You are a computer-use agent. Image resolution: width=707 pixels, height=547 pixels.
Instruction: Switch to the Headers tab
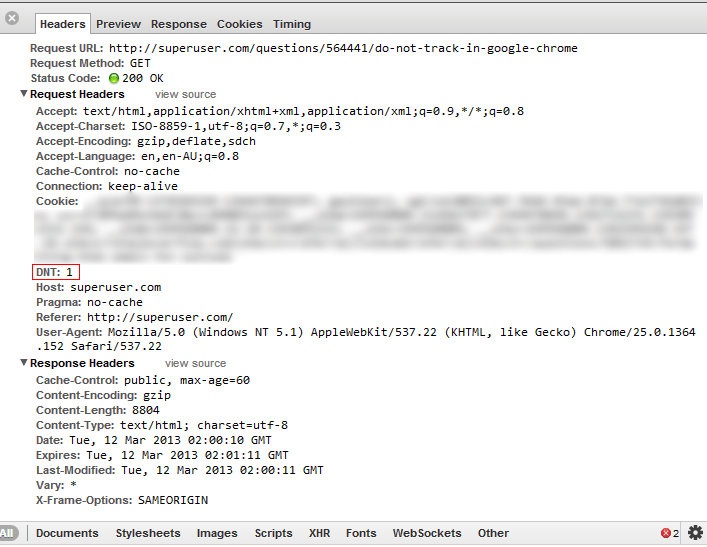[62, 24]
